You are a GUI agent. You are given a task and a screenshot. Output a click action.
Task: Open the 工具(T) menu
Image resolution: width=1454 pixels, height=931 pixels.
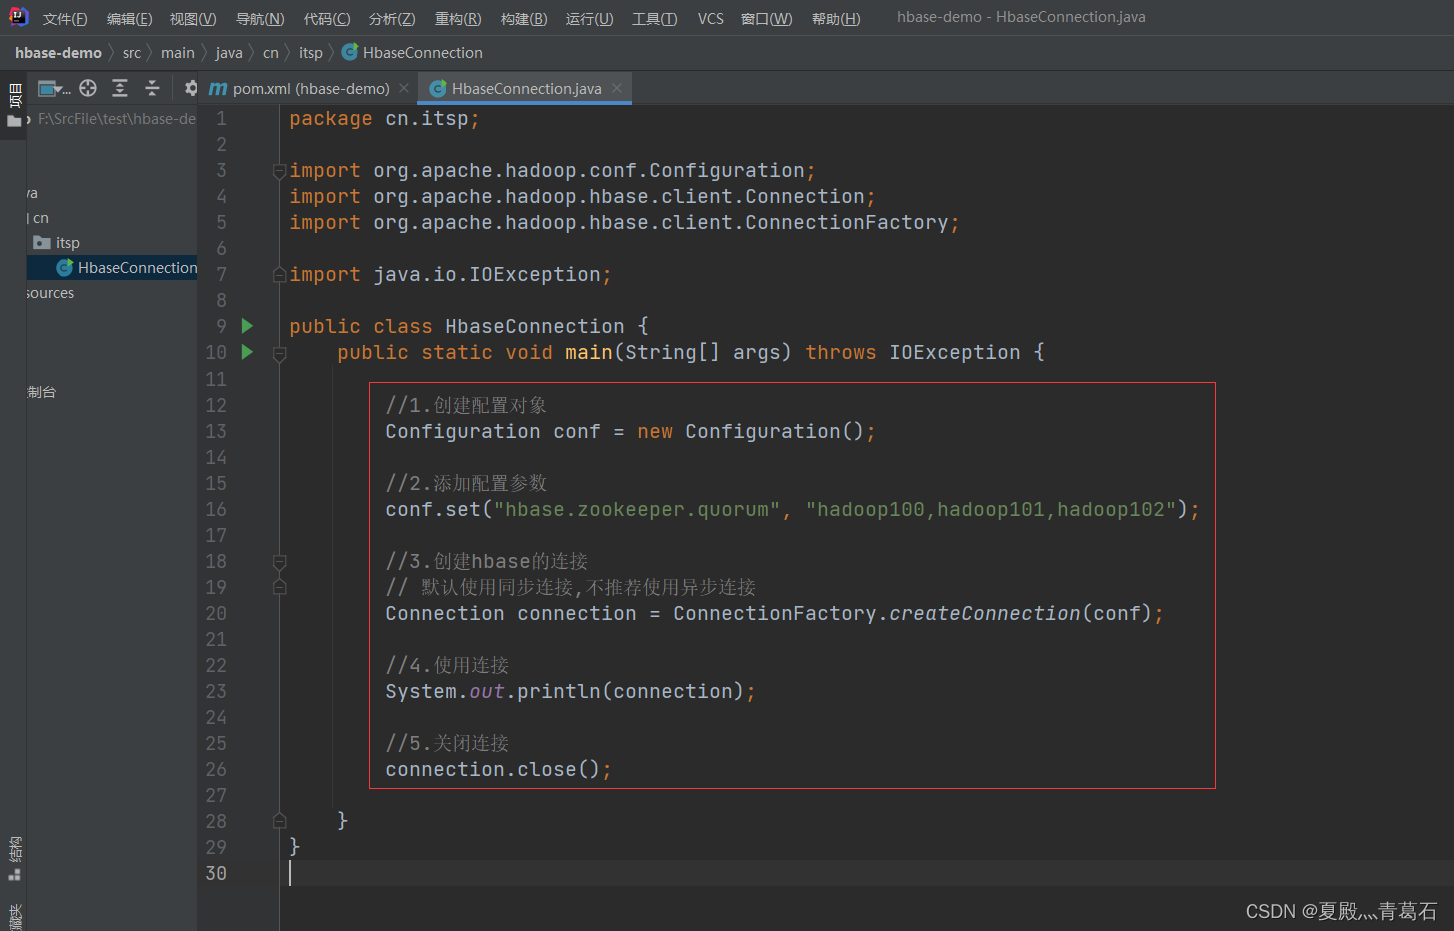tap(654, 19)
